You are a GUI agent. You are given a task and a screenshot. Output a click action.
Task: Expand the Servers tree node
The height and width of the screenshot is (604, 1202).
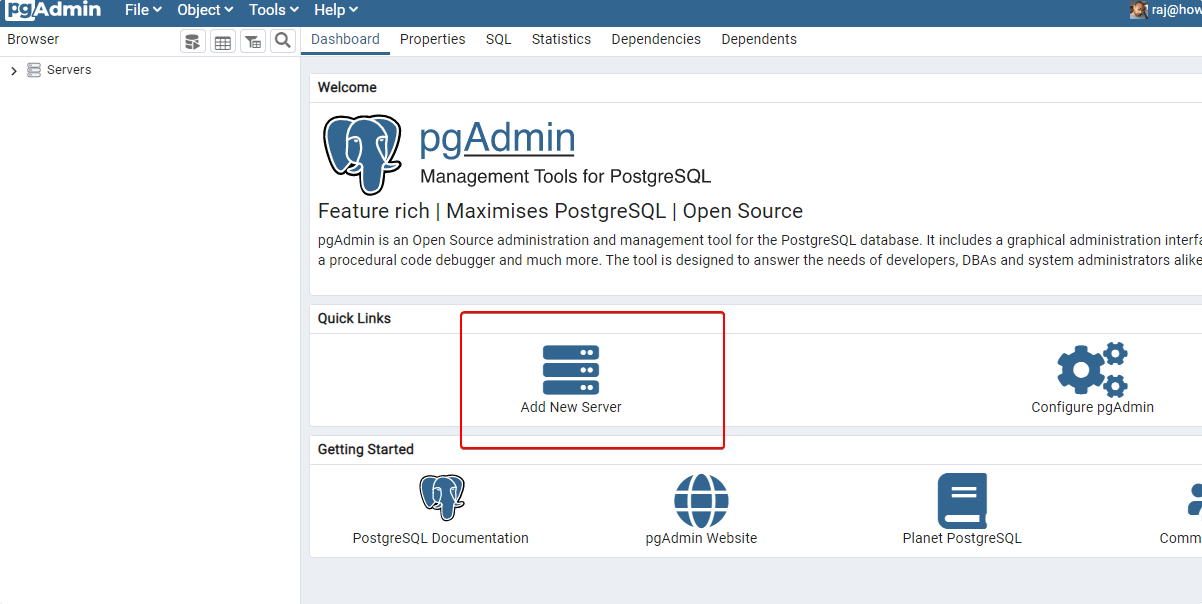[x=14, y=71]
